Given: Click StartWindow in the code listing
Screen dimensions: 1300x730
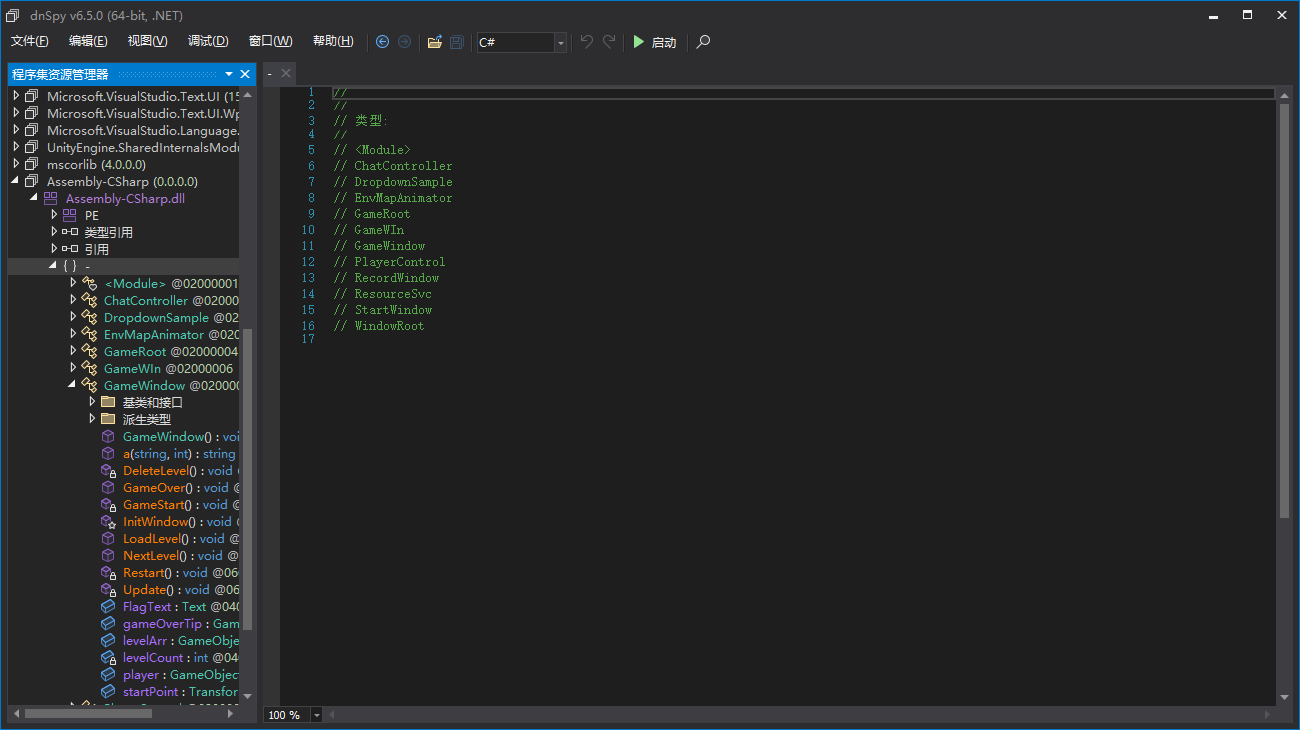Looking at the screenshot, I should [x=393, y=310].
